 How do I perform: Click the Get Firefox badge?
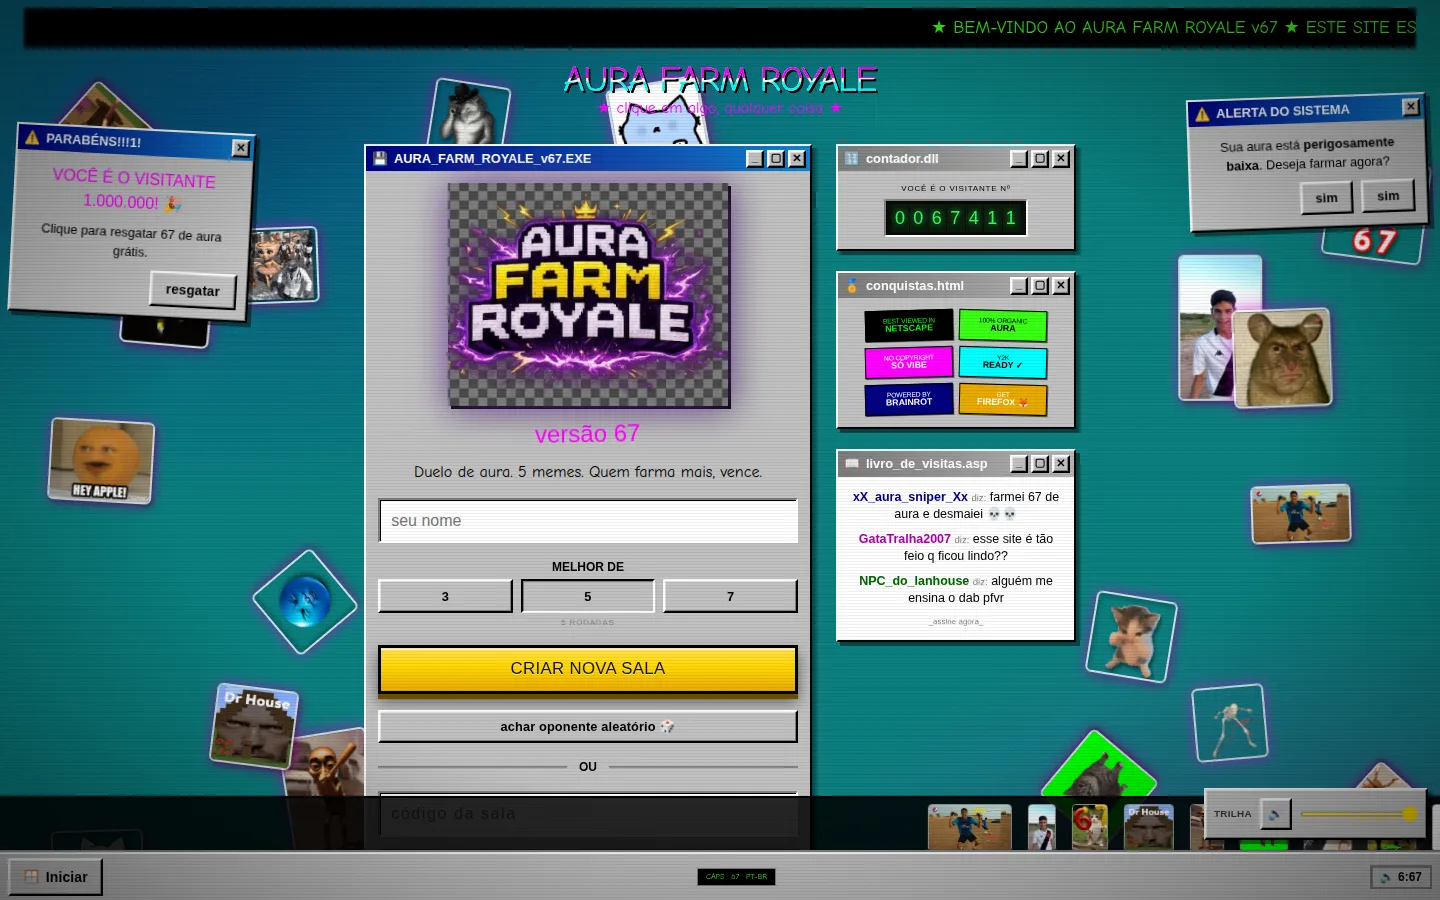pyautogui.click(x=1002, y=399)
